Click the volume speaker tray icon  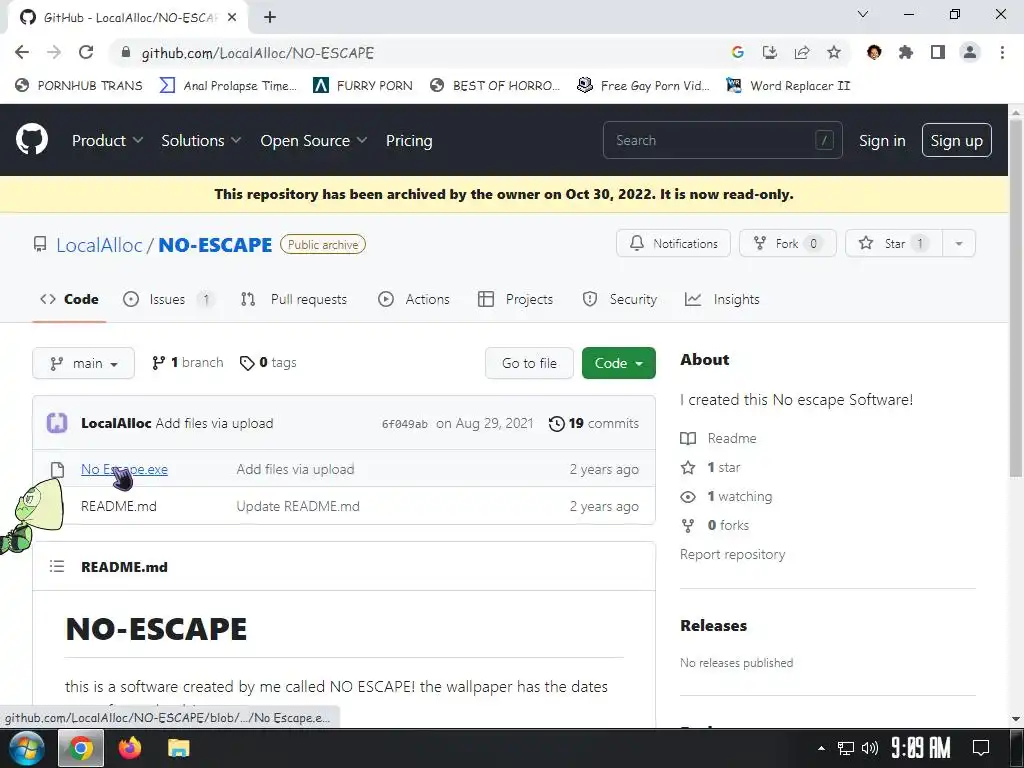pos(870,748)
